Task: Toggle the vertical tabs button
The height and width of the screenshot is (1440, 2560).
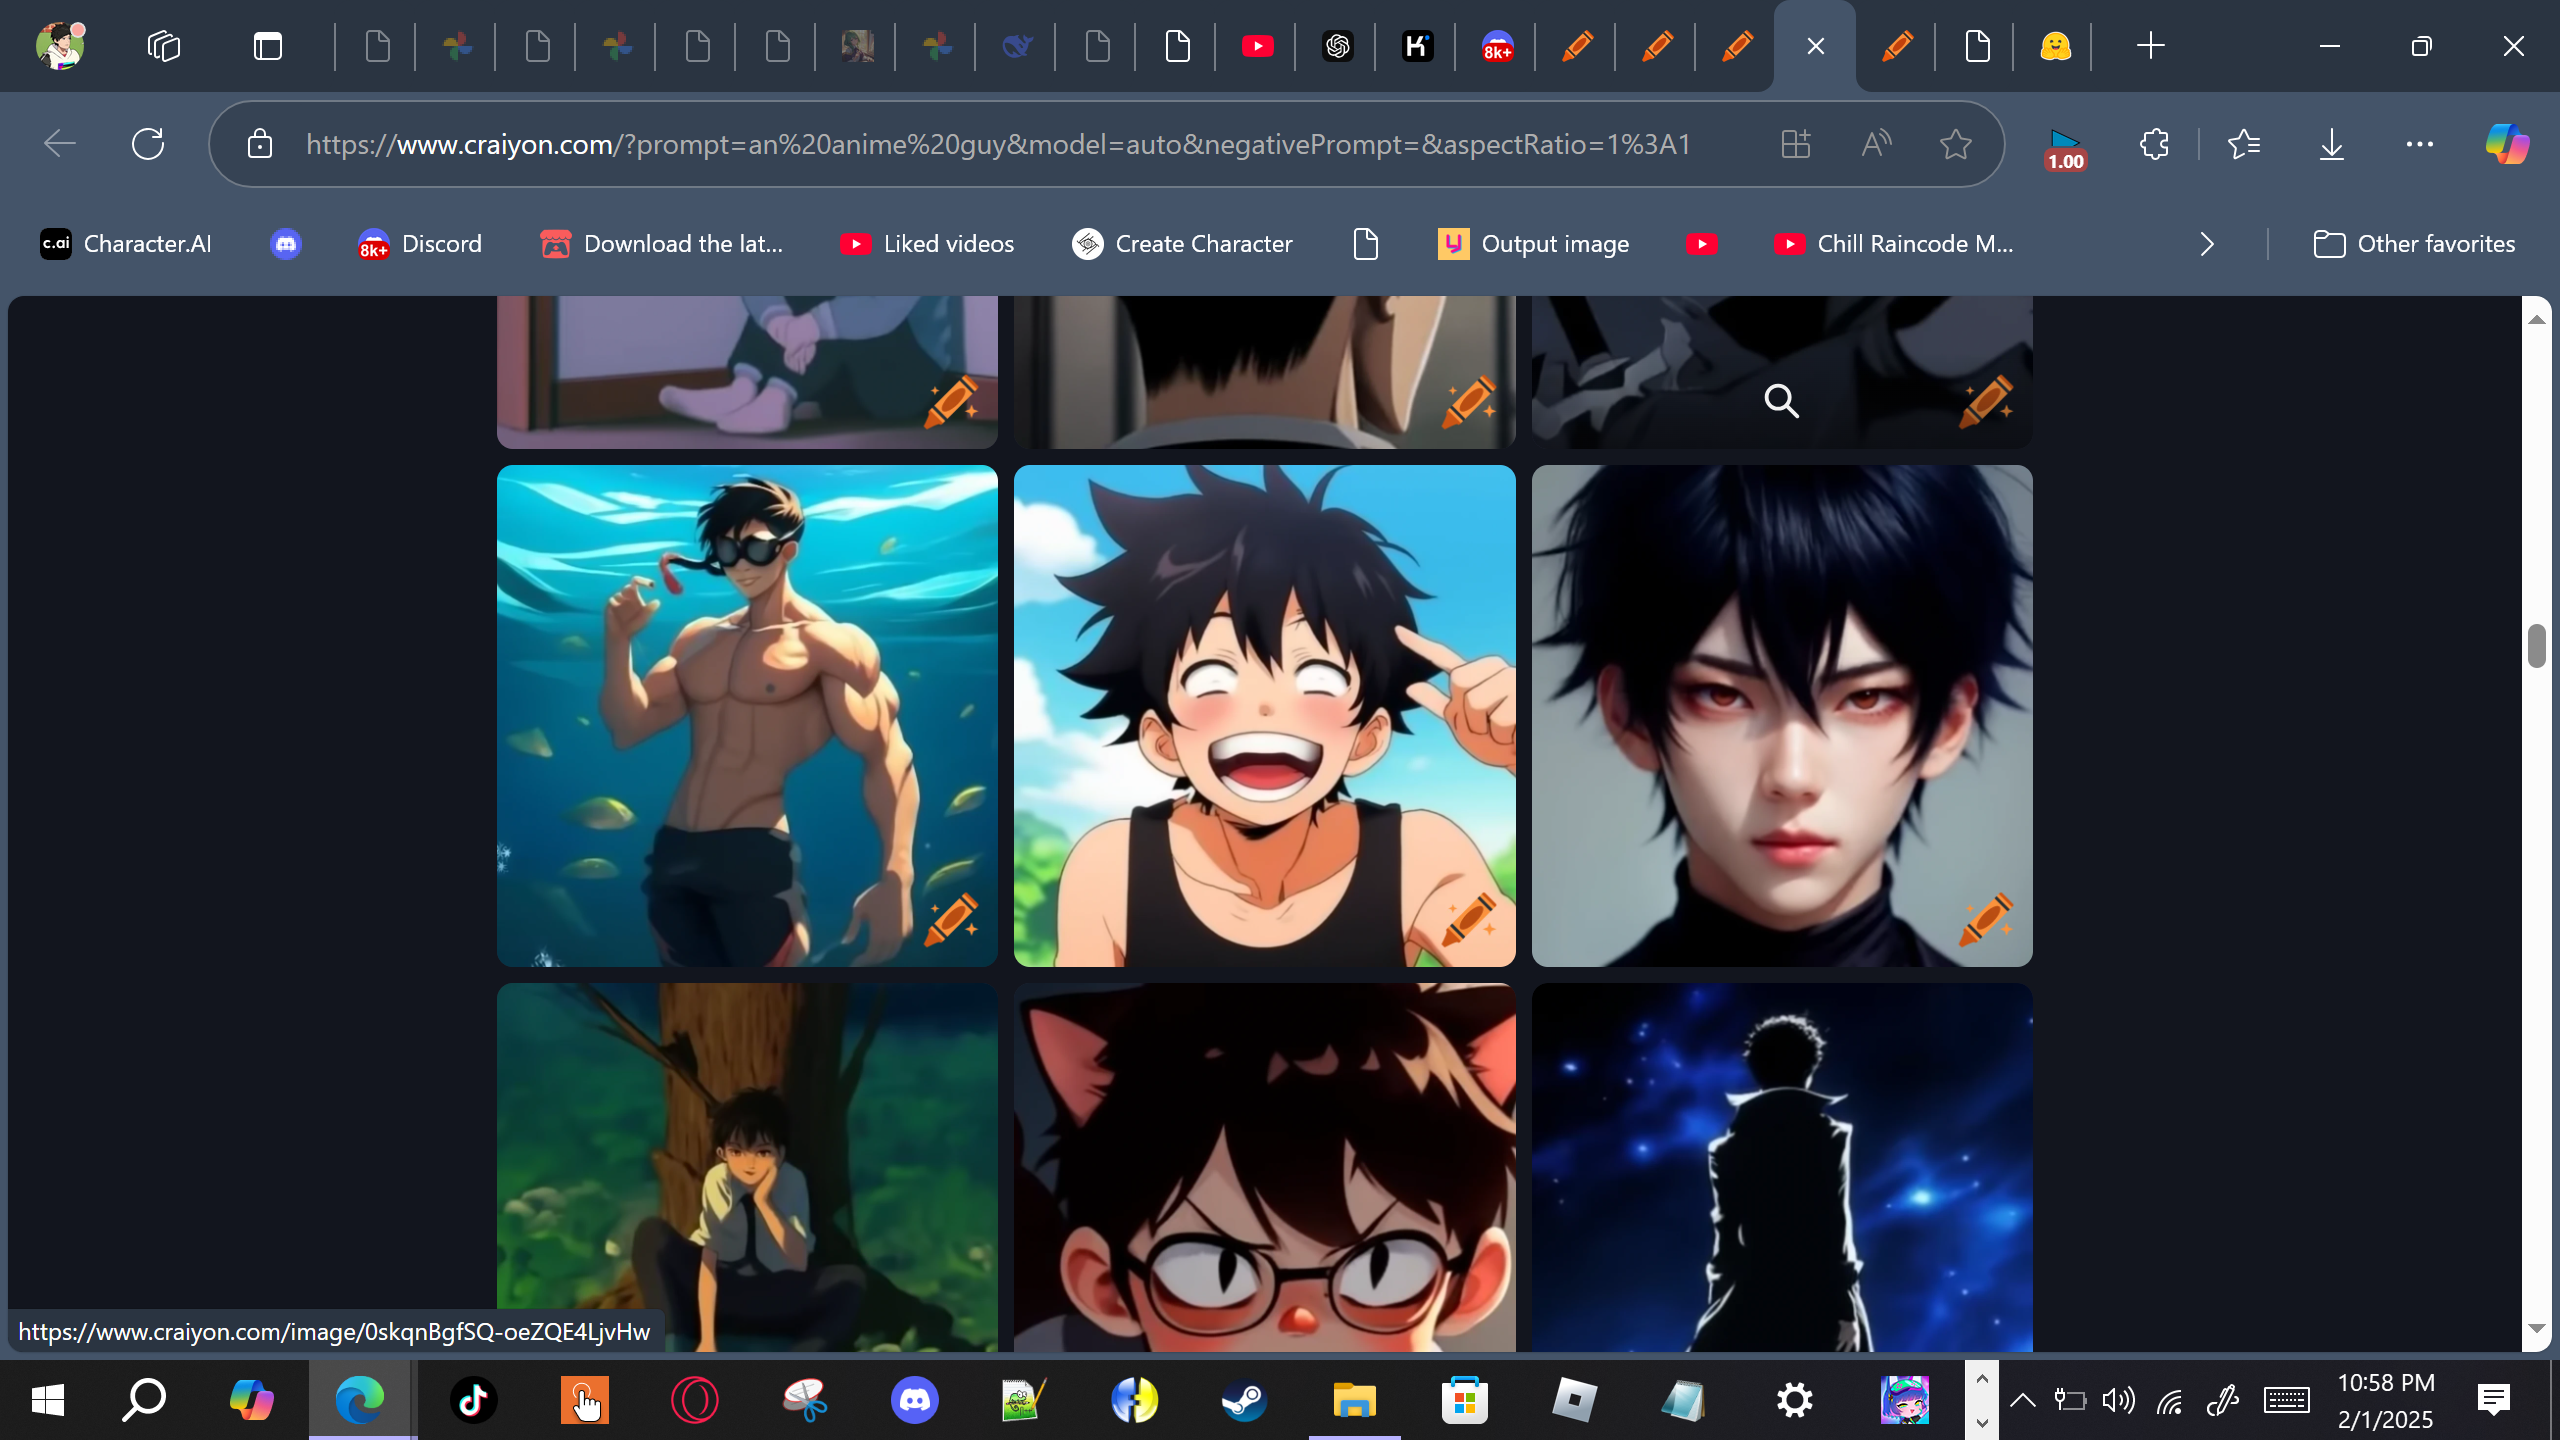Action: click(x=267, y=46)
